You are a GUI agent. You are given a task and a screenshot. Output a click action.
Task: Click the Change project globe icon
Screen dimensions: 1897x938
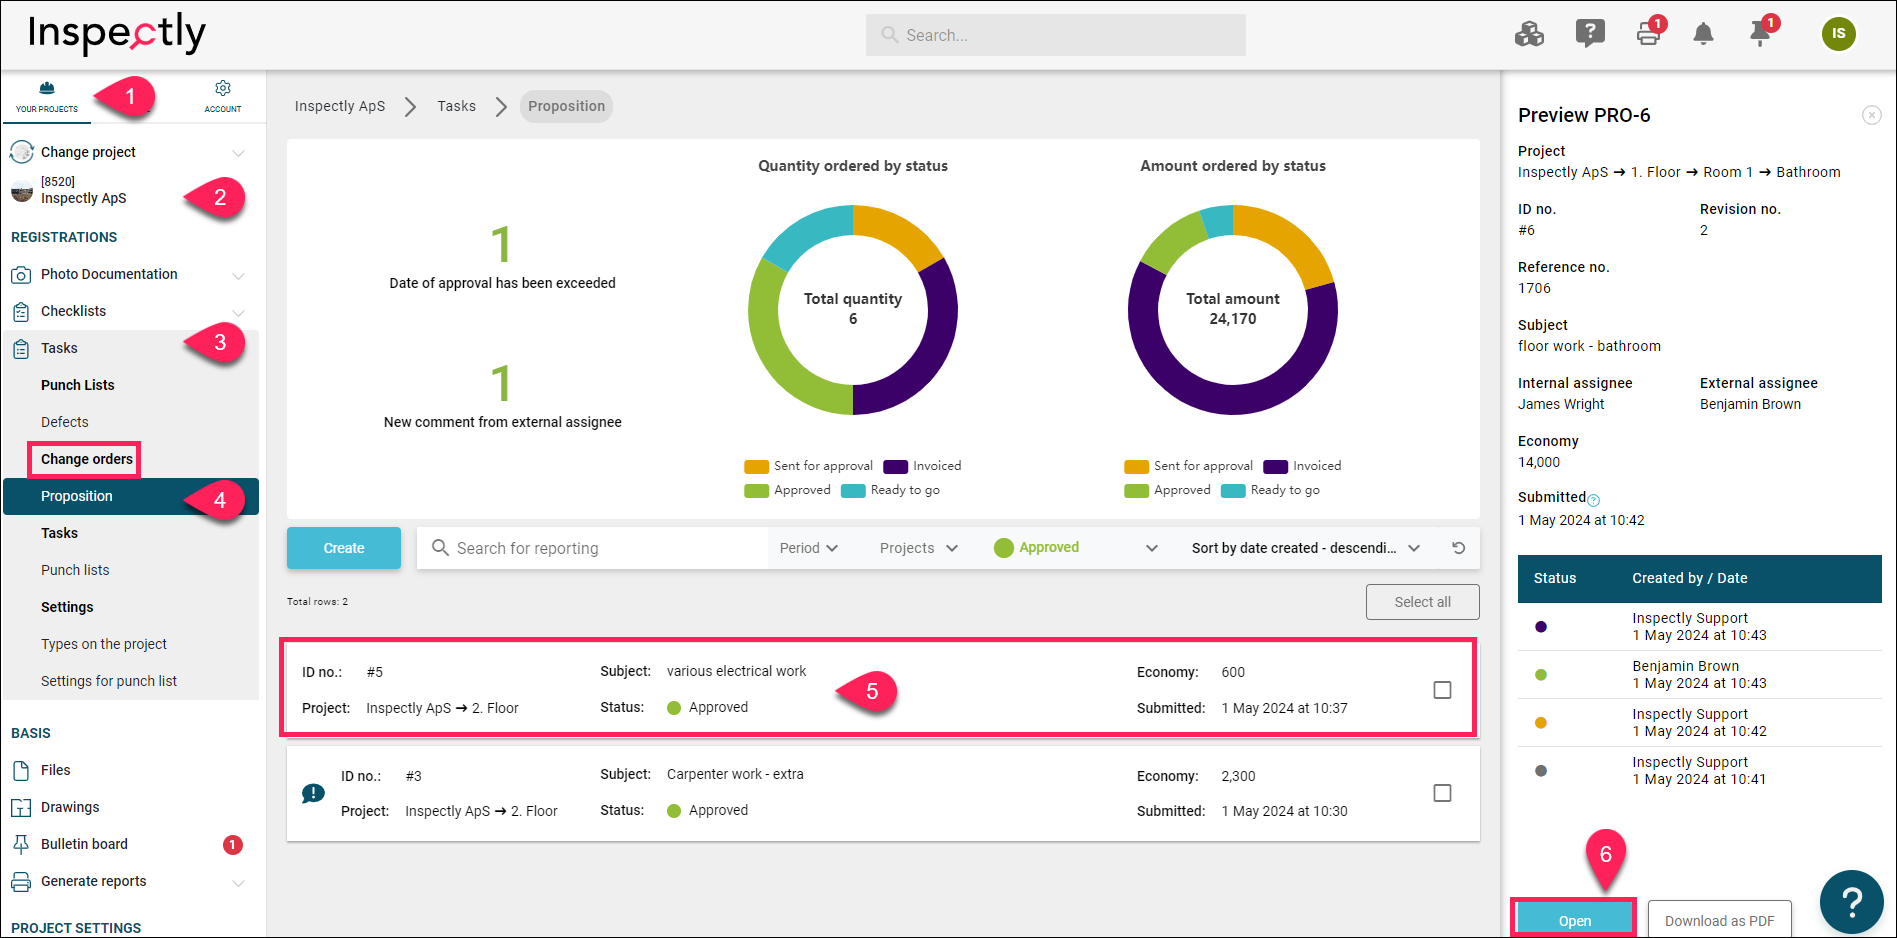(22, 153)
